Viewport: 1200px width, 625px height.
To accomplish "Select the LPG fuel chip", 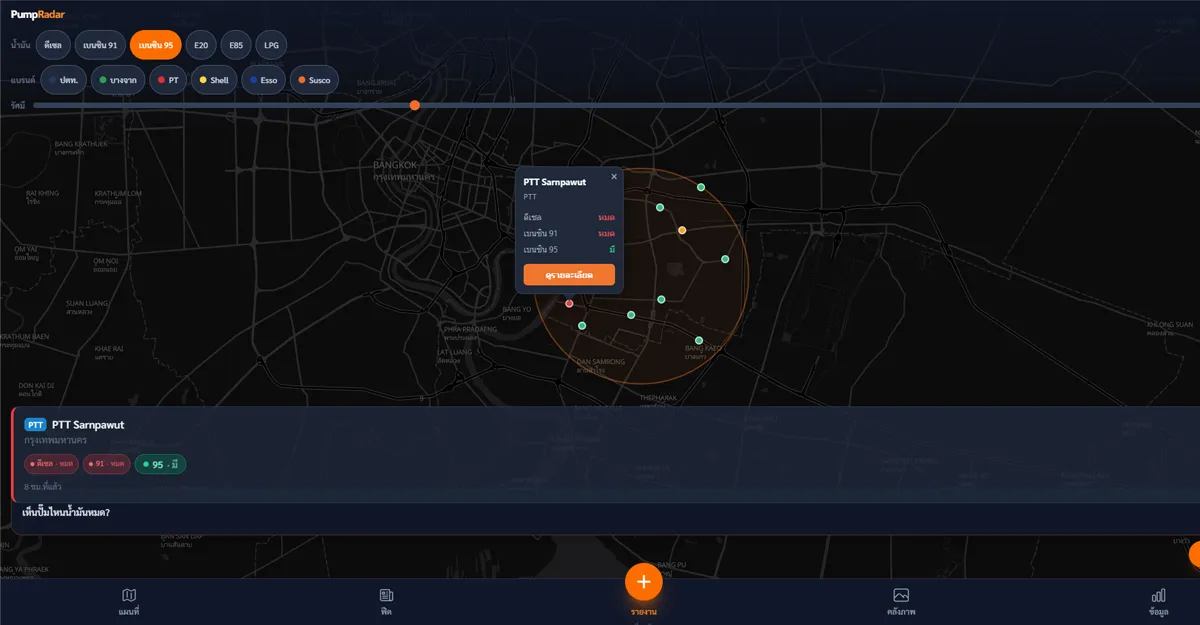I will coord(271,45).
